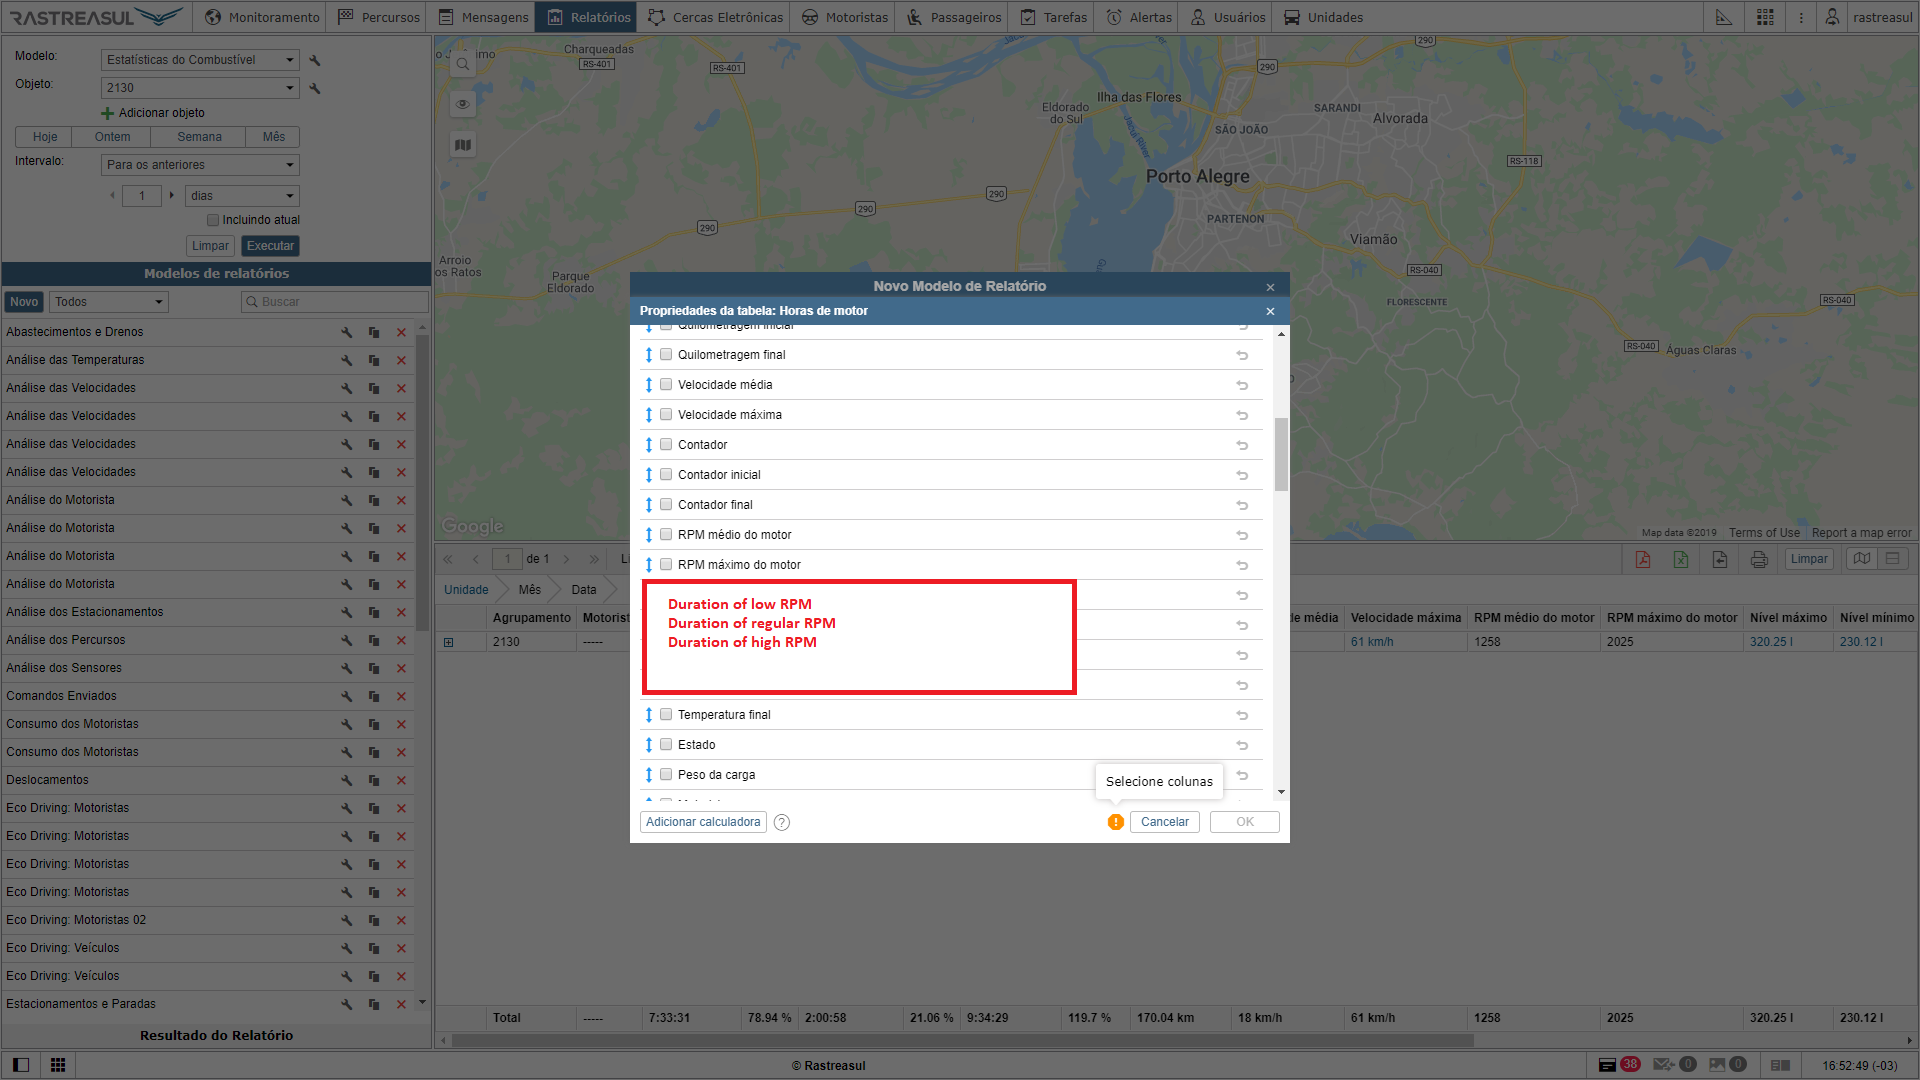
Task: Click the print report icon
Action: click(x=1759, y=559)
